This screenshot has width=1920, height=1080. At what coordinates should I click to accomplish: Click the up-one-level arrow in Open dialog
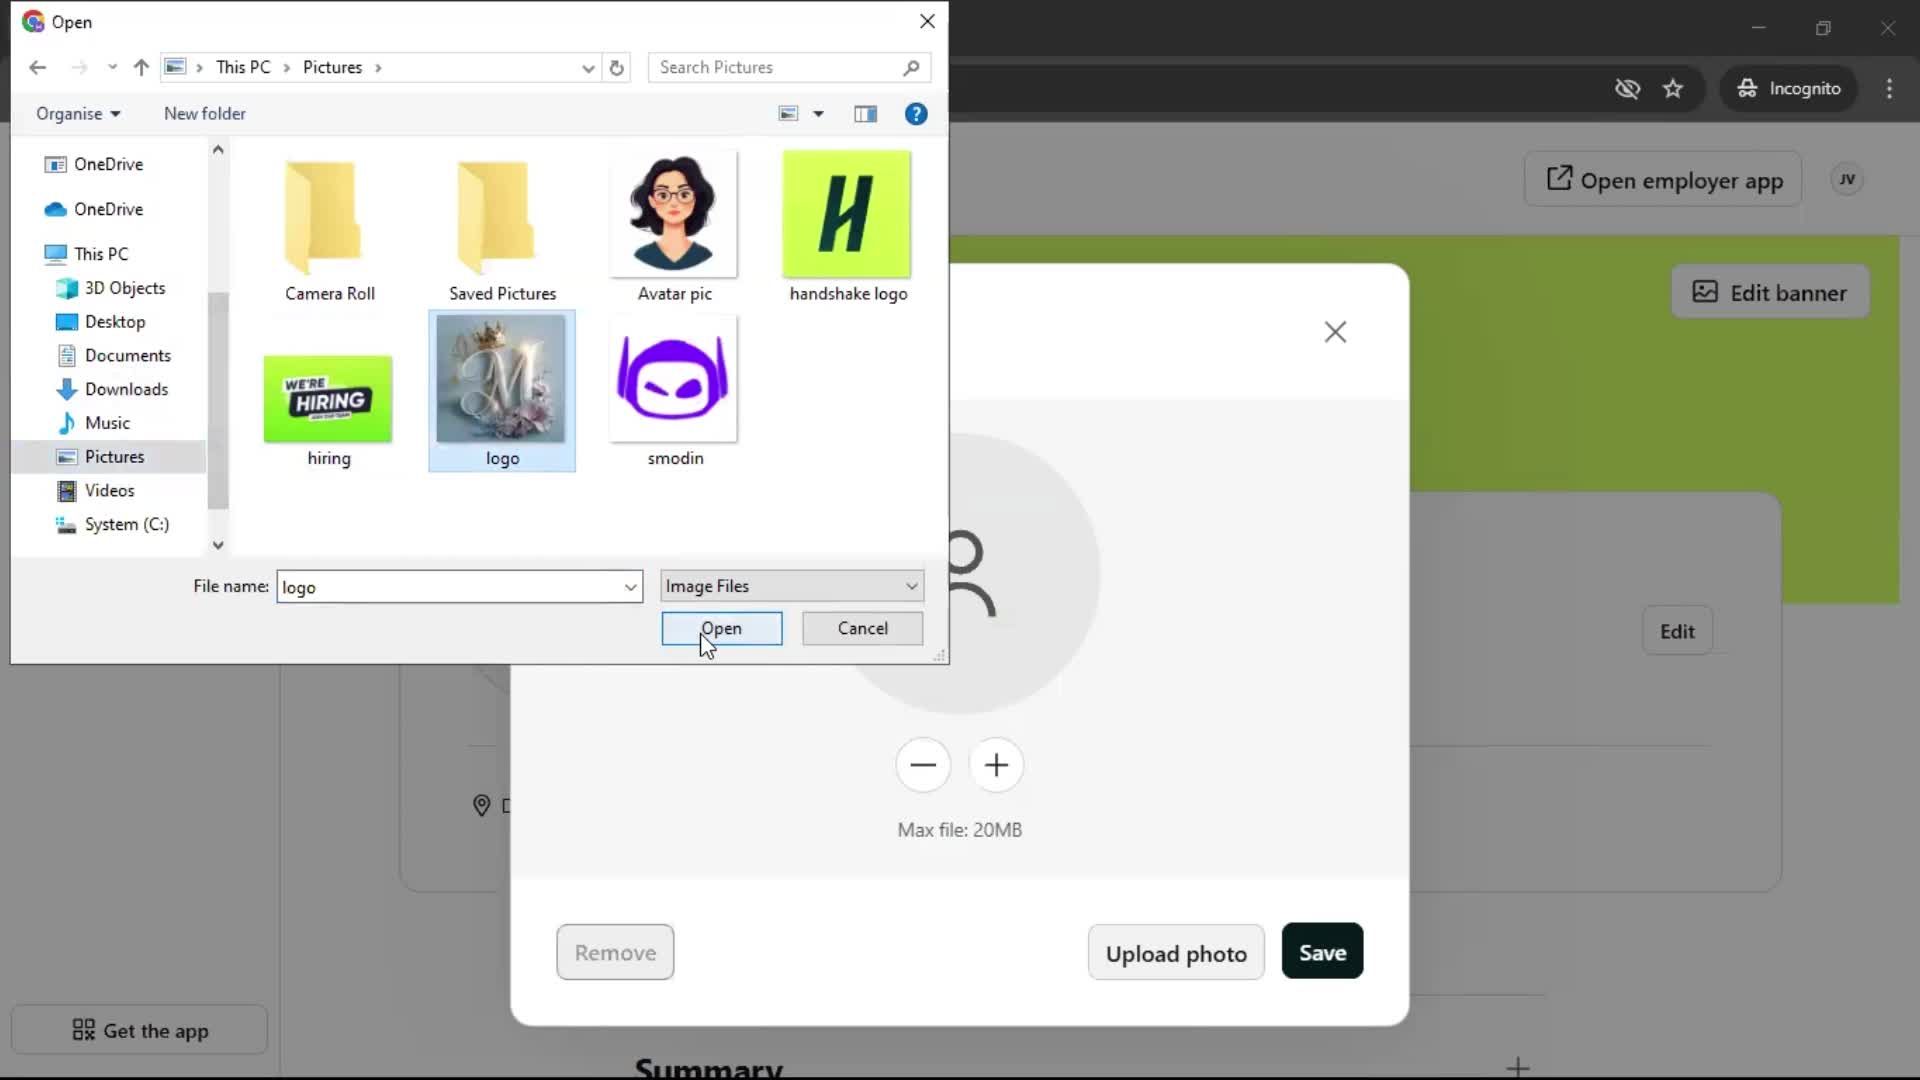tap(141, 67)
